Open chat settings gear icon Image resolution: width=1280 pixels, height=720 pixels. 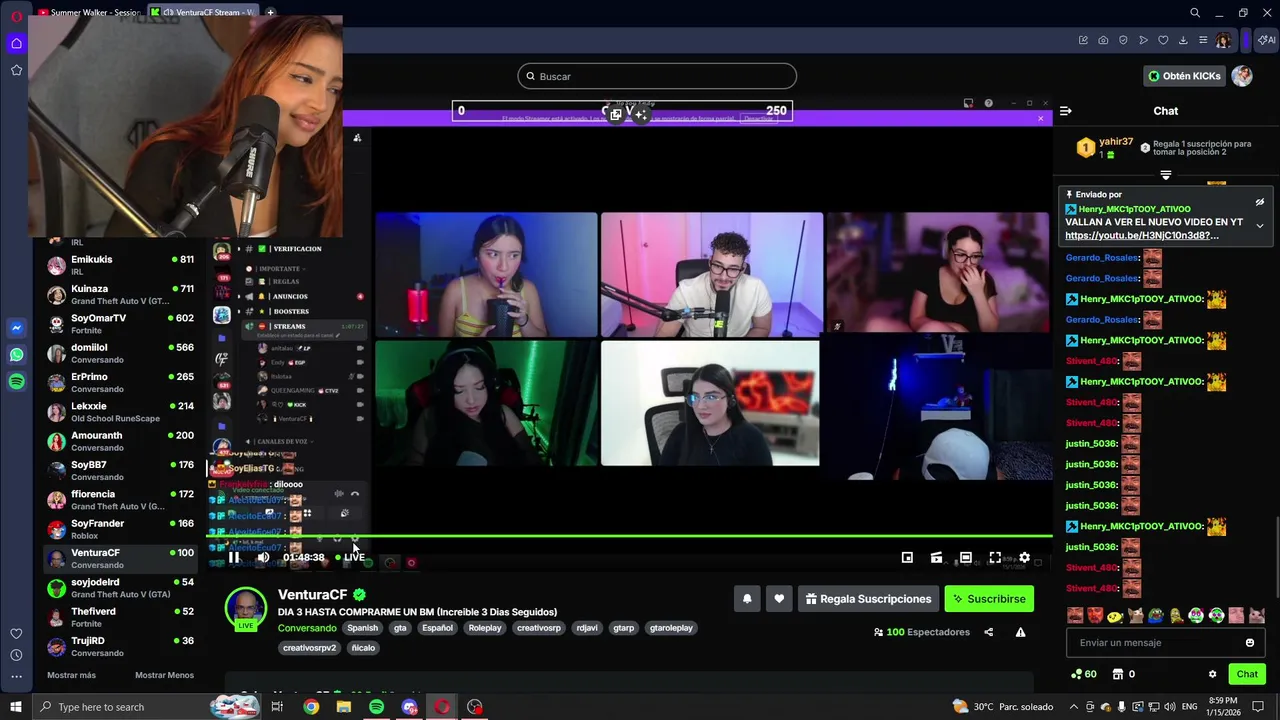pos(1213,674)
